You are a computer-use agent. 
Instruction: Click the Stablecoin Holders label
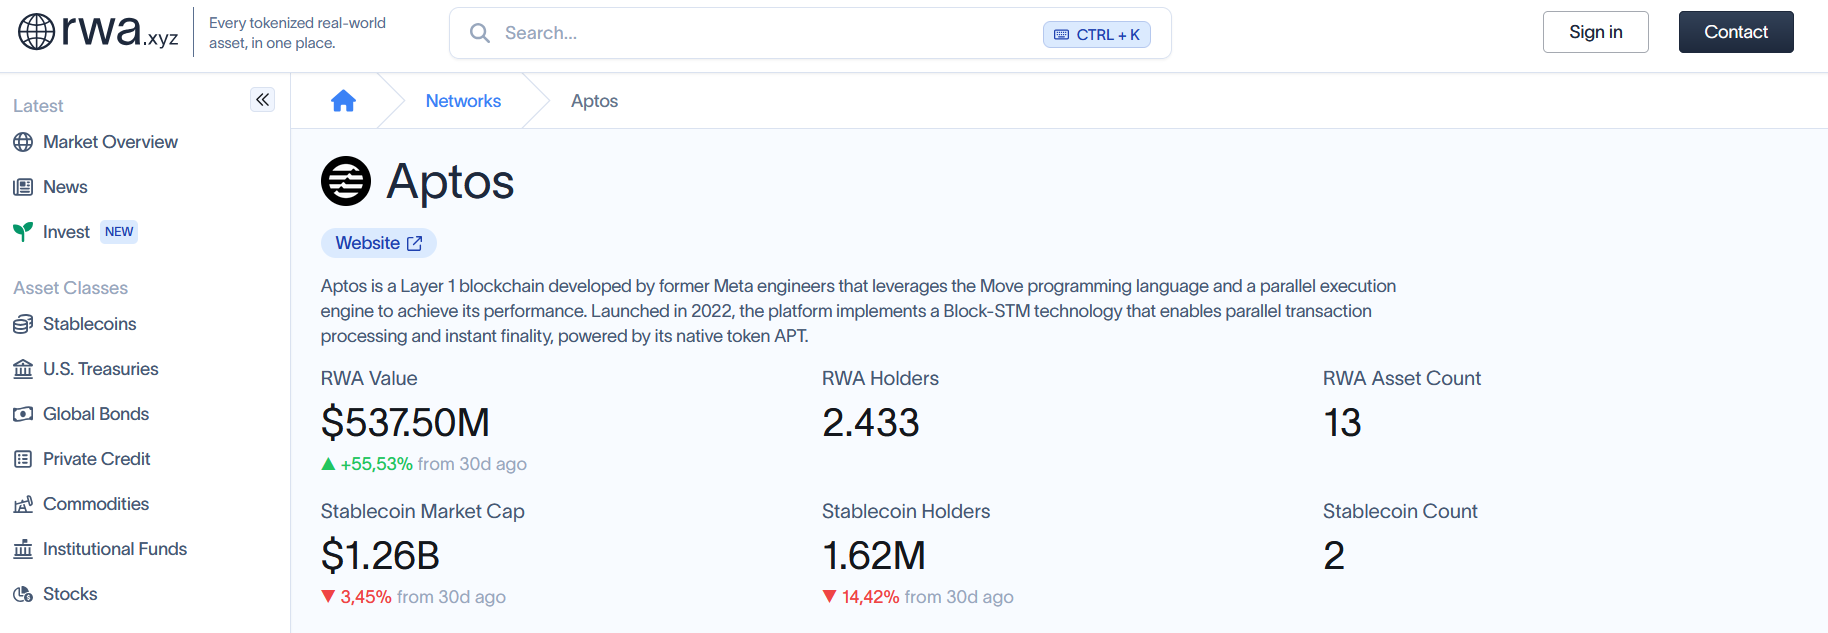coord(906,511)
